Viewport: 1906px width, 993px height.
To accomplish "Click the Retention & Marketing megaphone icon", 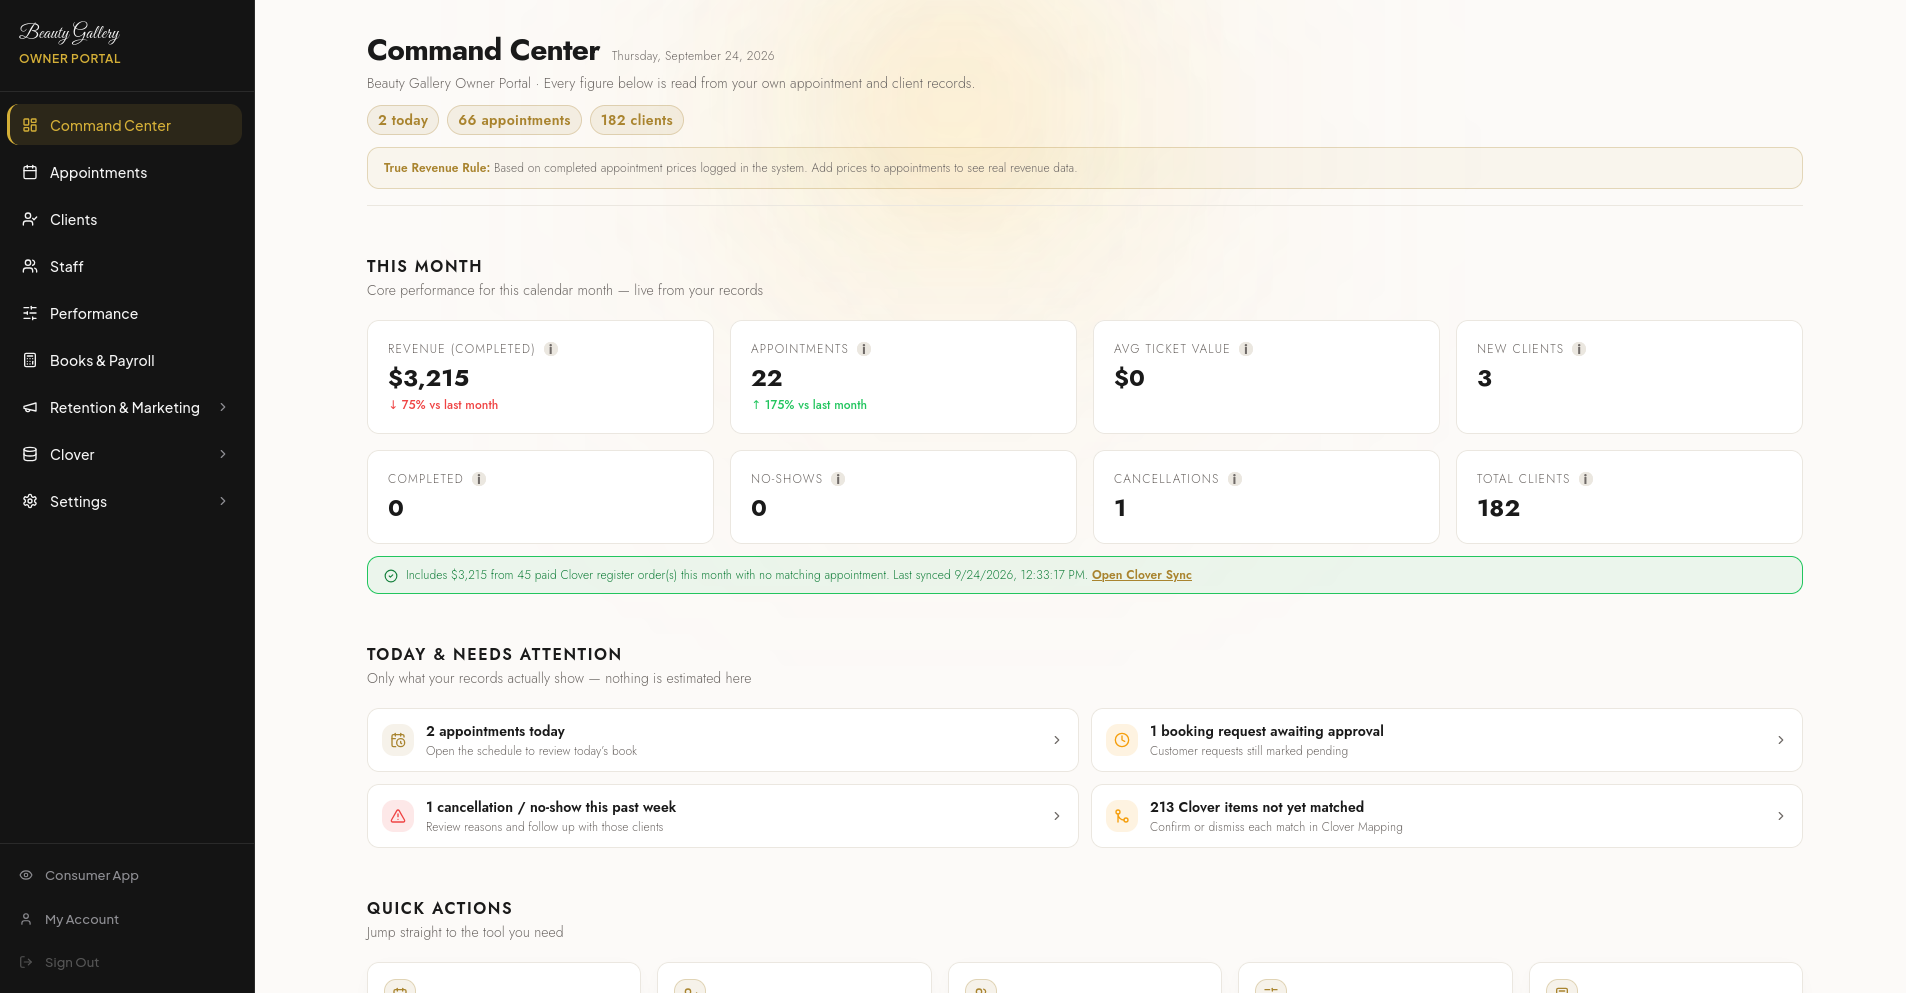I will click(30, 407).
